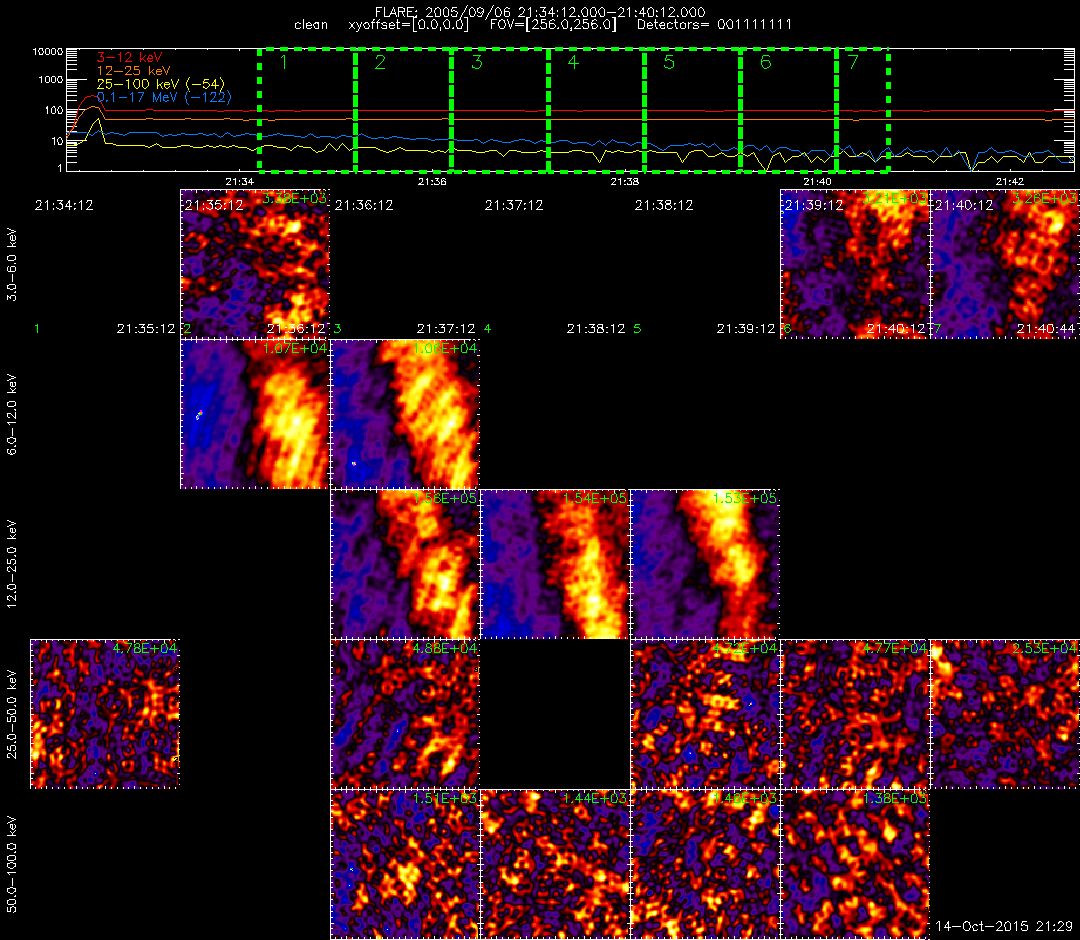The width and height of the screenshot is (1080, 940).
Task: Click the '10000' y-axis label
Action: (48, 52)
